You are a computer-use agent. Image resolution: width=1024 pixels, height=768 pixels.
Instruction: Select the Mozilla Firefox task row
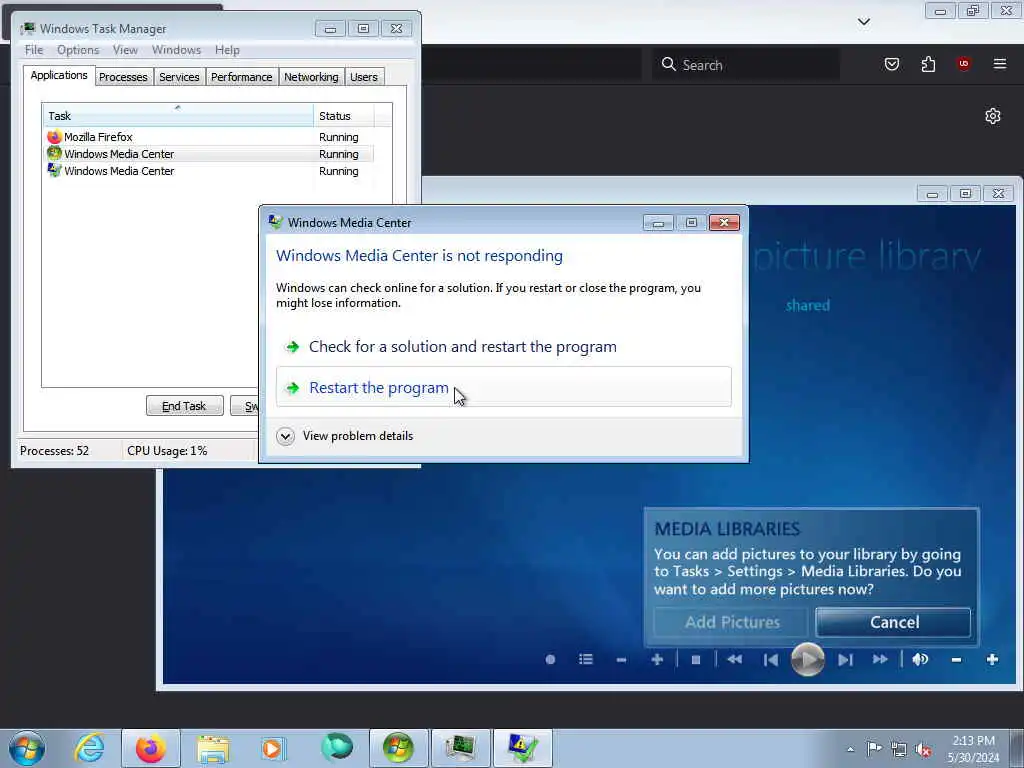[x=208, y=137]
